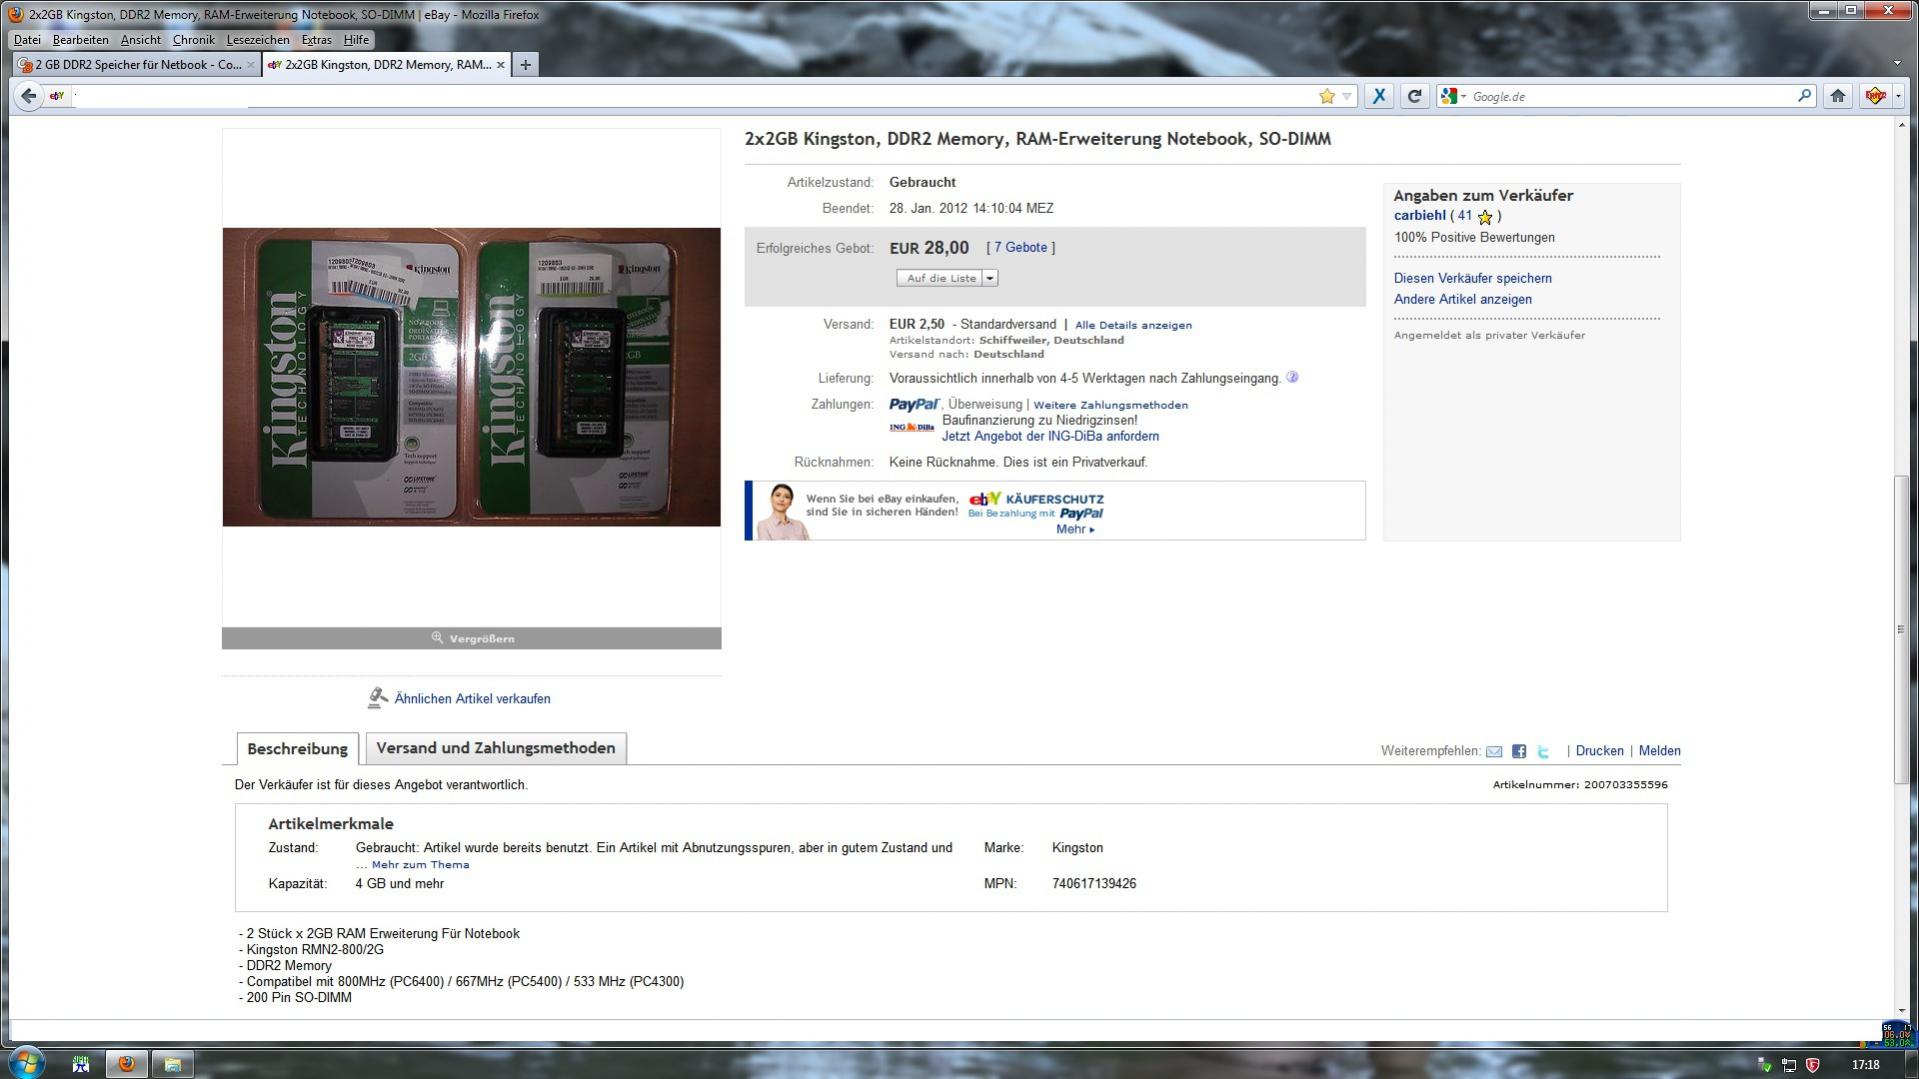Viewport: 1919px width, 1079px height.
Task: Share listing via the Twitter icon
Action: (x=1543, y=751)
